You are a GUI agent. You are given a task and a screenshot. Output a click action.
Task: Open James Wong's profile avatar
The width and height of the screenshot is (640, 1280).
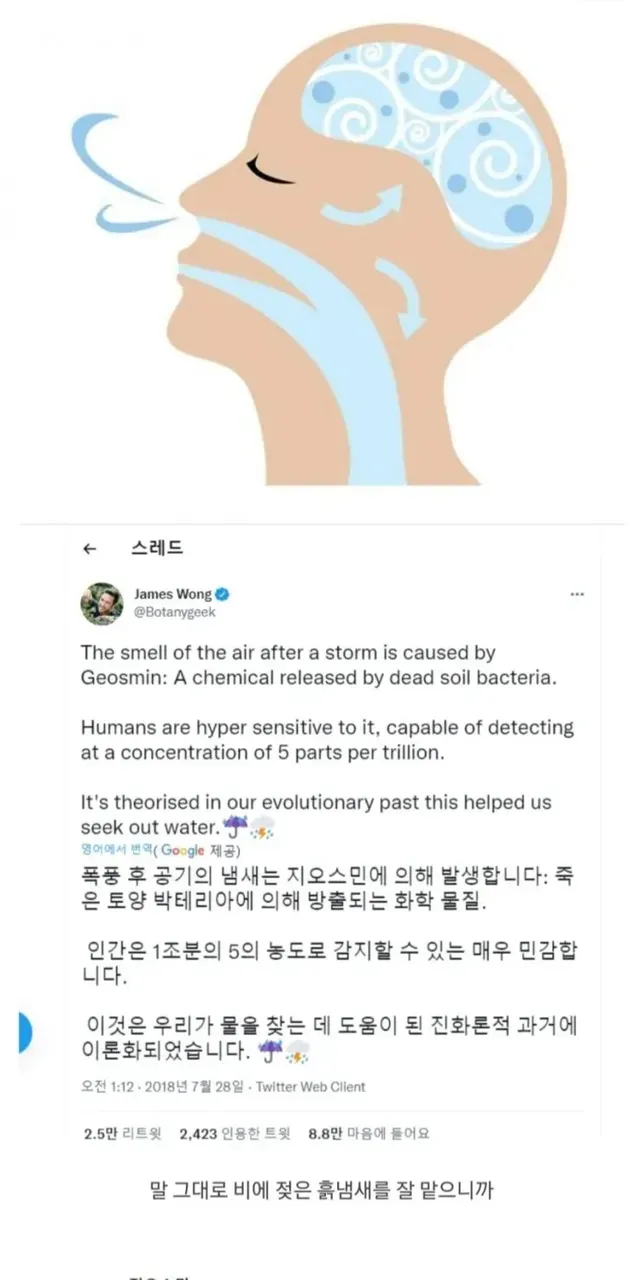pyautogui.click(x=102, y=602)
